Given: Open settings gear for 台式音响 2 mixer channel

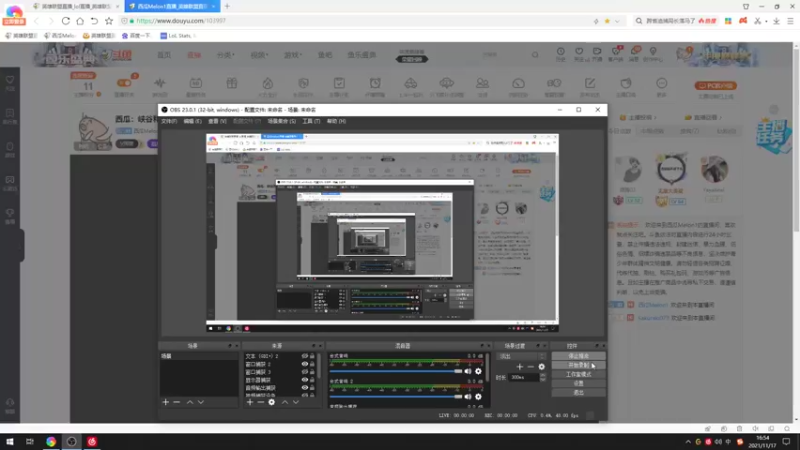Looking at the screenshot, I should [478, 396].
